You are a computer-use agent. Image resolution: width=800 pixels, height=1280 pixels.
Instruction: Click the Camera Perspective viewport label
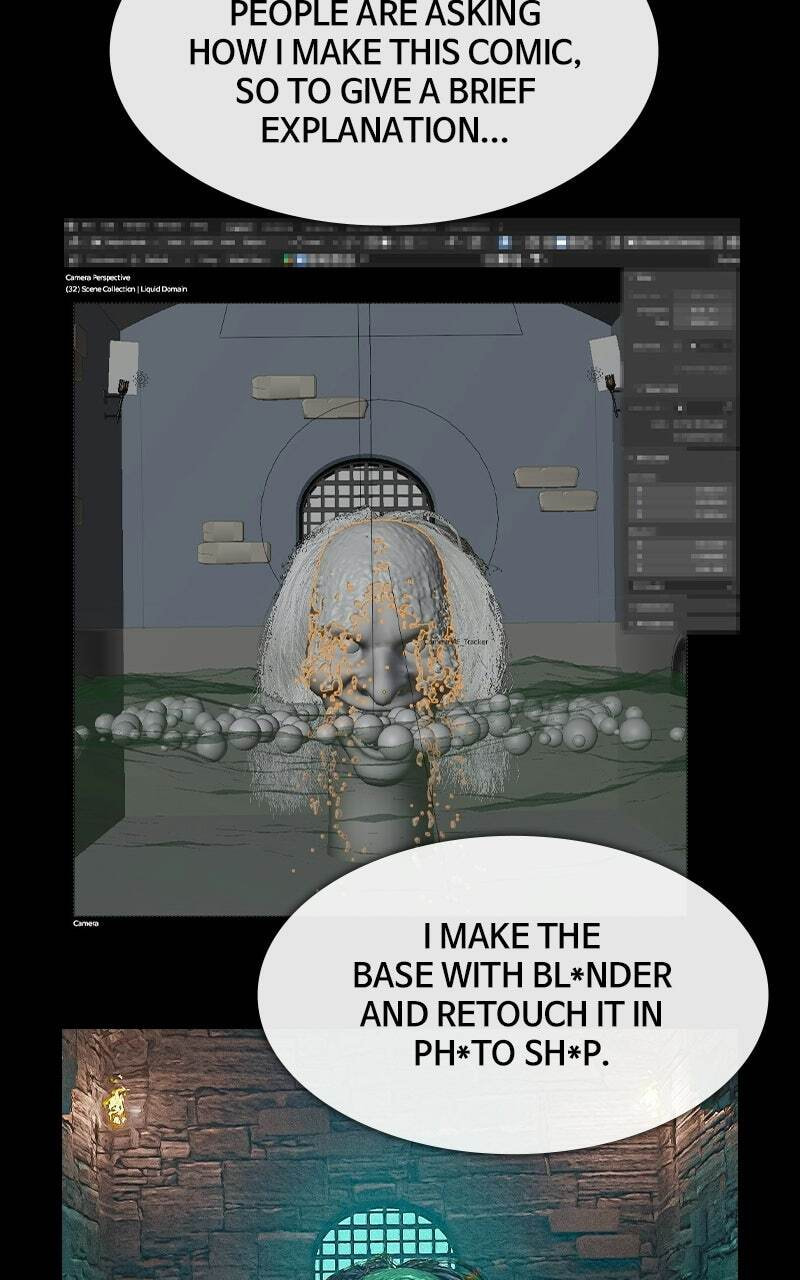pyautogui.click(x=98, y=278)
